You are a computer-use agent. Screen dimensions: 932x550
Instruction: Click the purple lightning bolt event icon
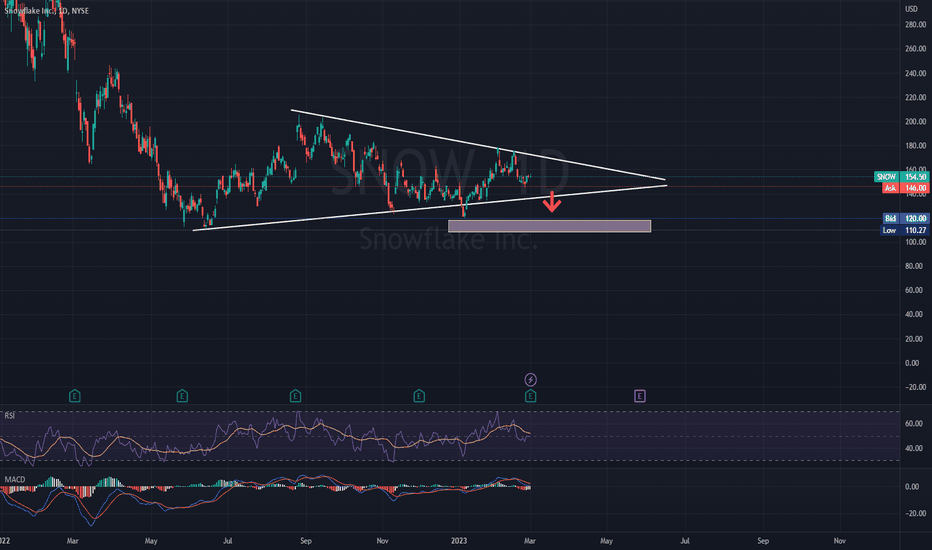coord(530,379)
